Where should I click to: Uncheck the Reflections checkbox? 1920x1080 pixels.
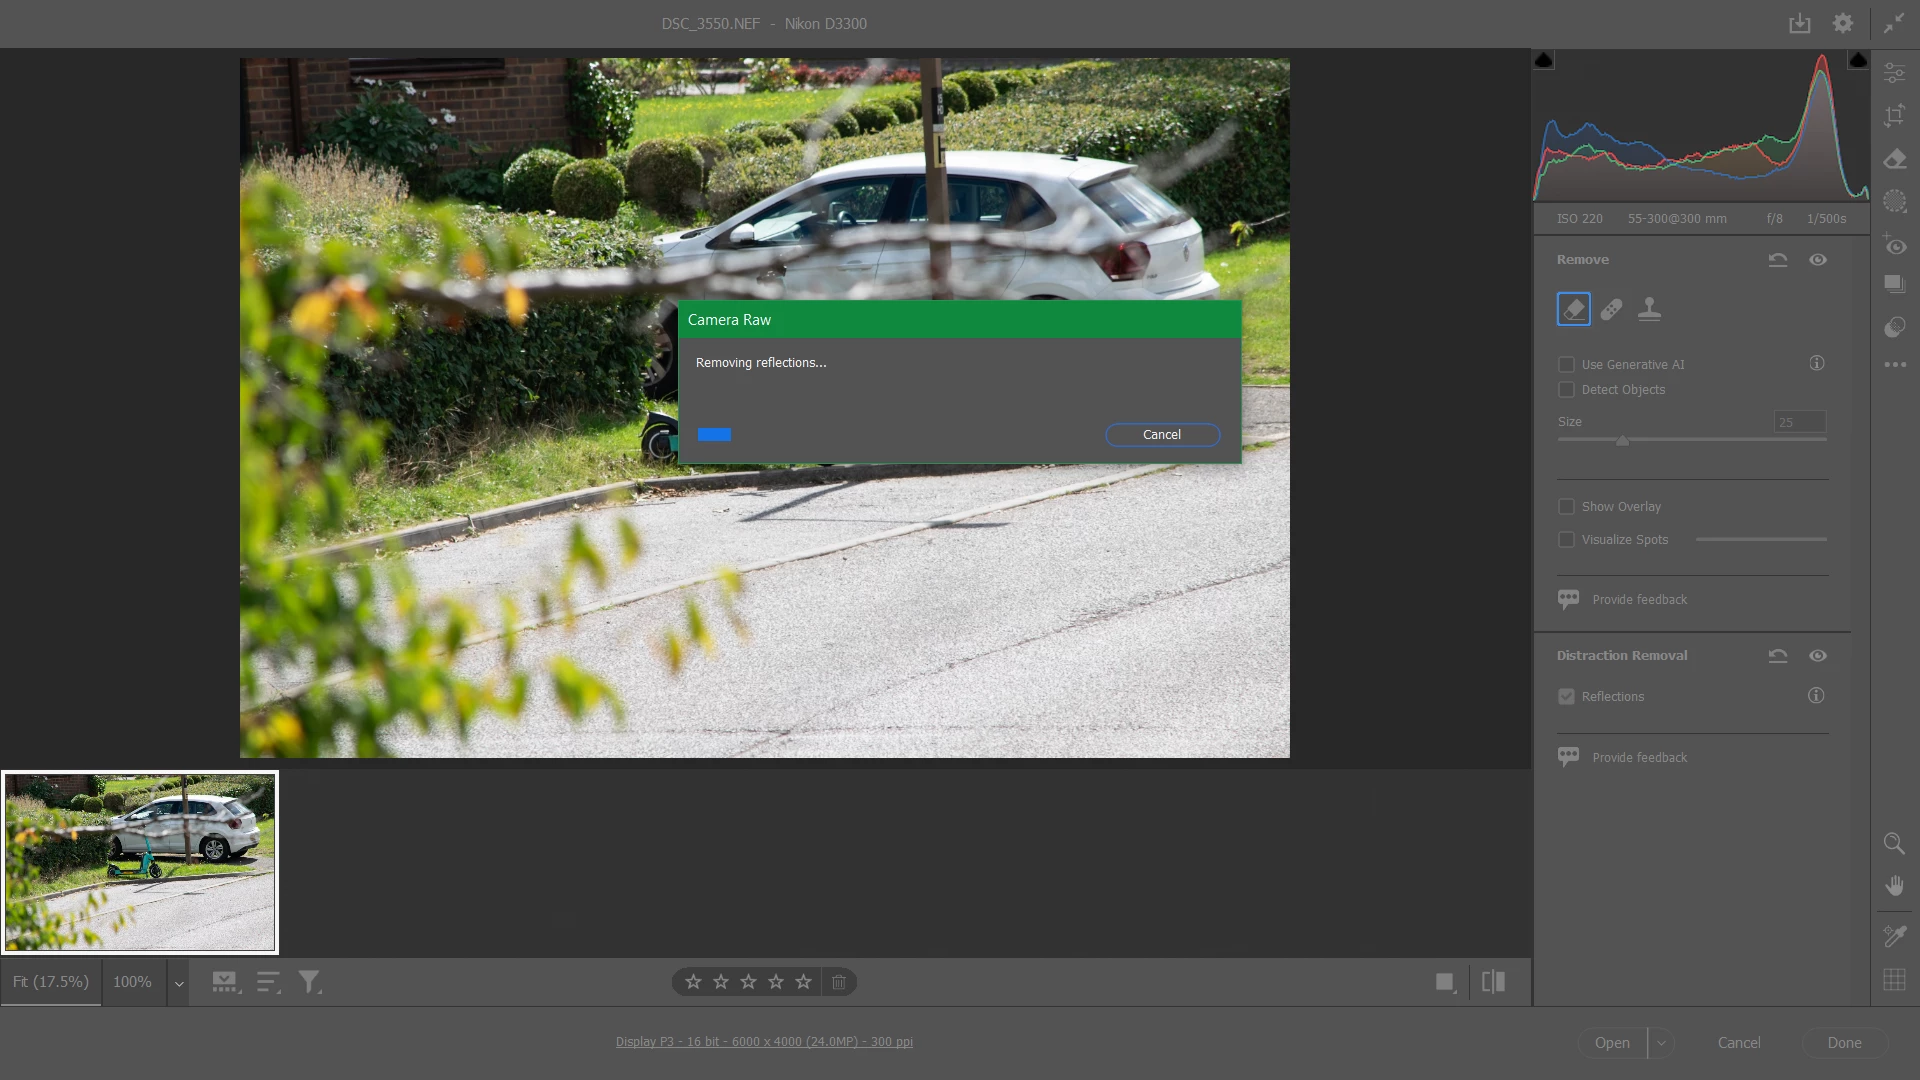[x=1566, y=697]
